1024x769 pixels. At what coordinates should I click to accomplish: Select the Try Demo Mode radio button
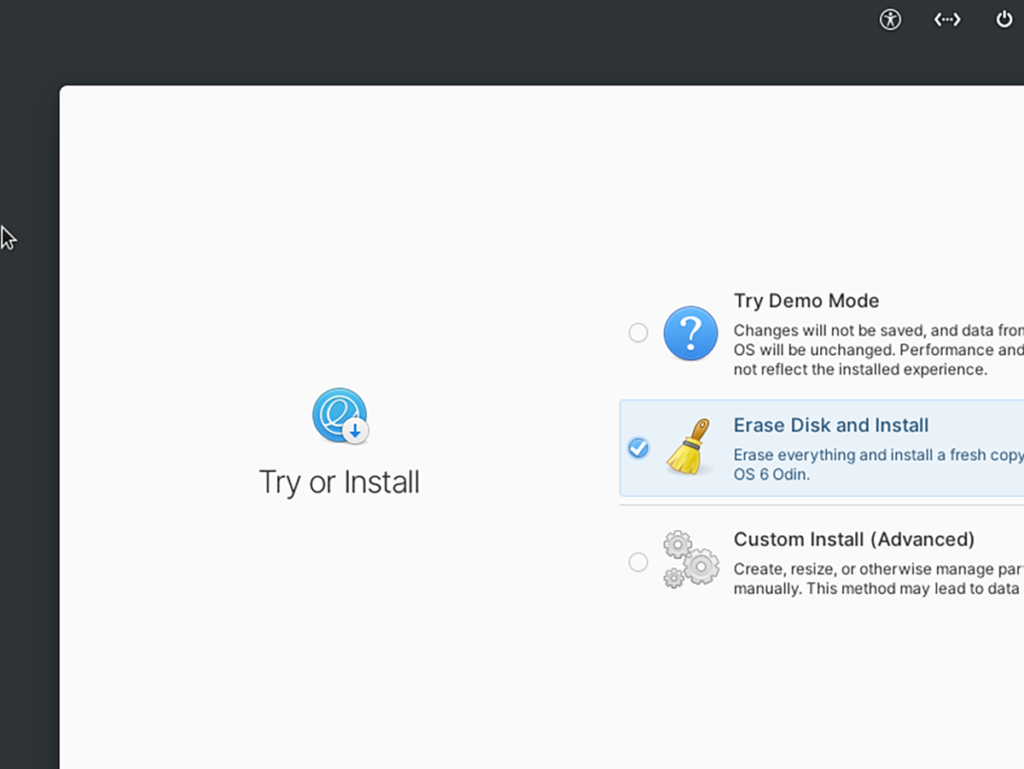coord(638,333)
